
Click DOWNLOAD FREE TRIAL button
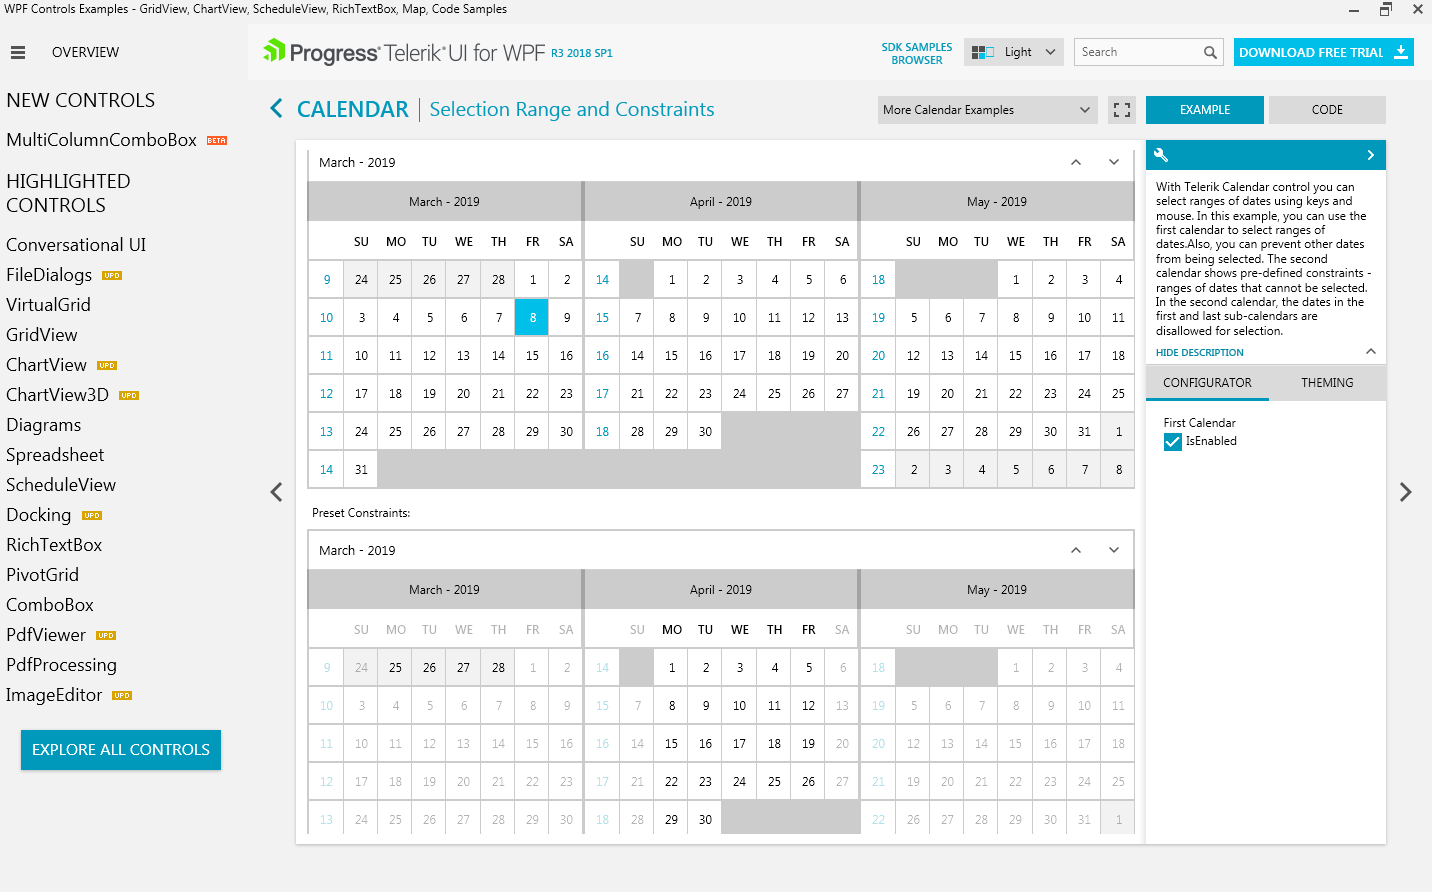1323,52
